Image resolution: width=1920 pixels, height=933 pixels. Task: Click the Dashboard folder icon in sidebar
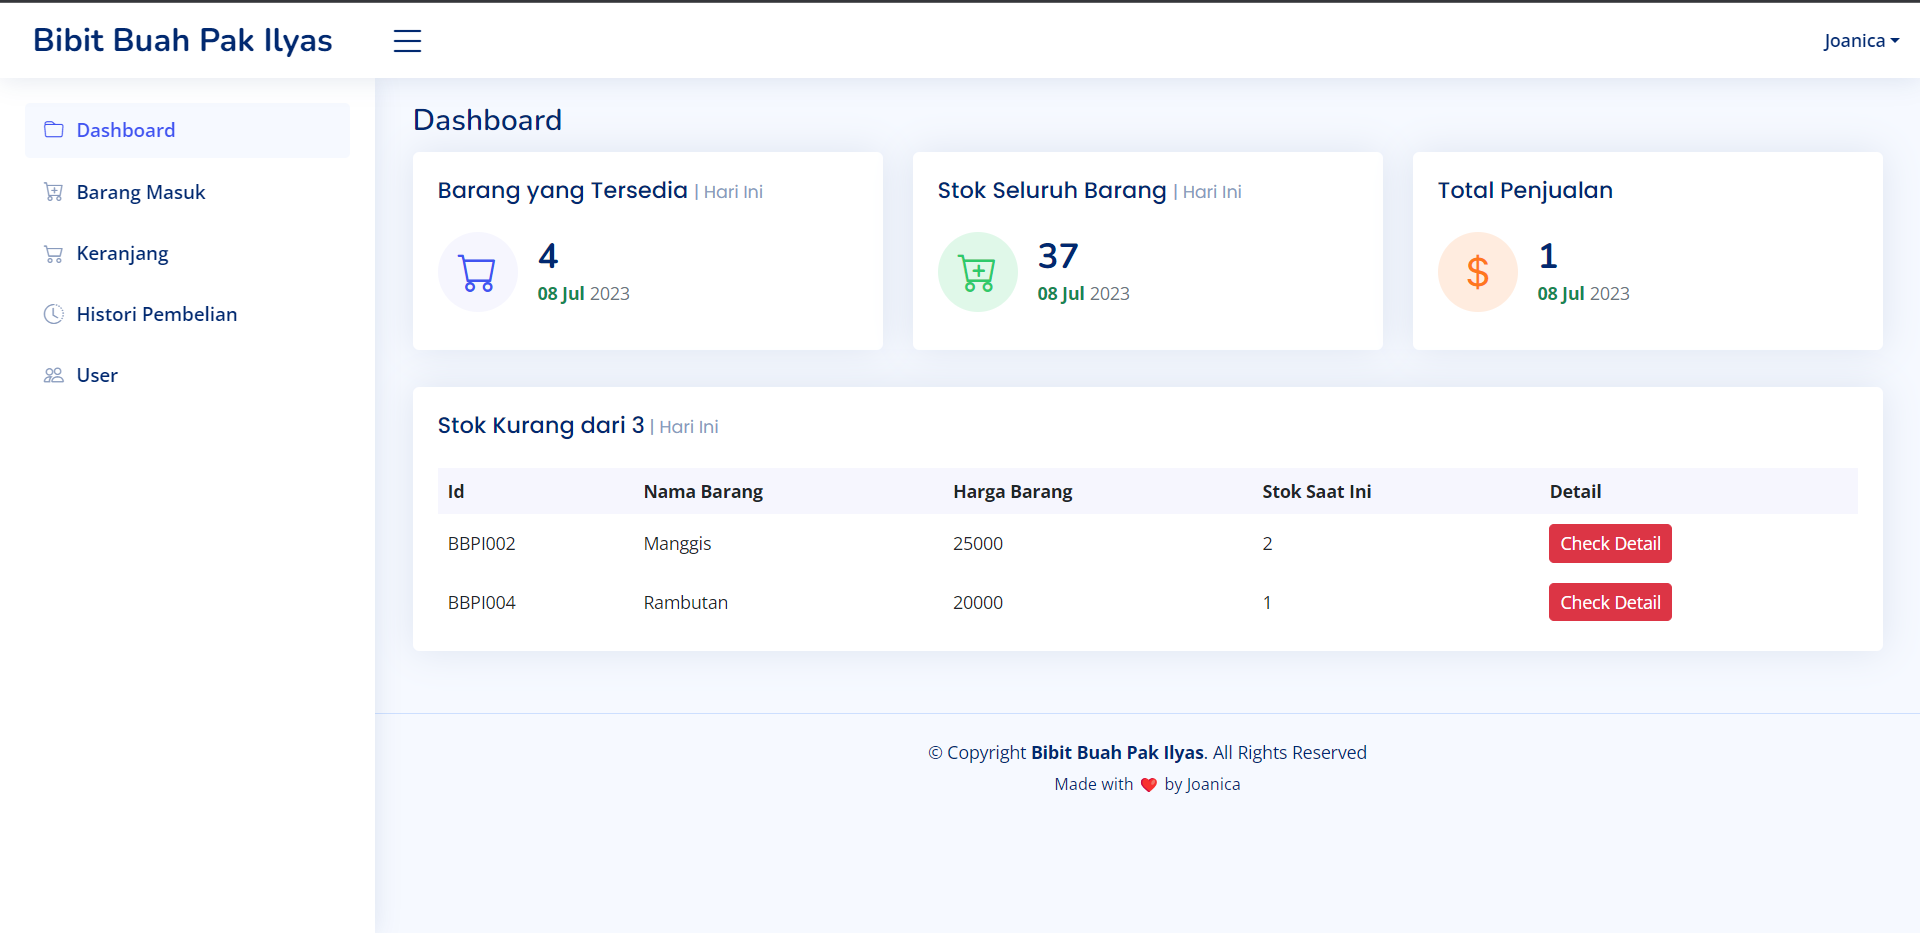click(53, 129)
